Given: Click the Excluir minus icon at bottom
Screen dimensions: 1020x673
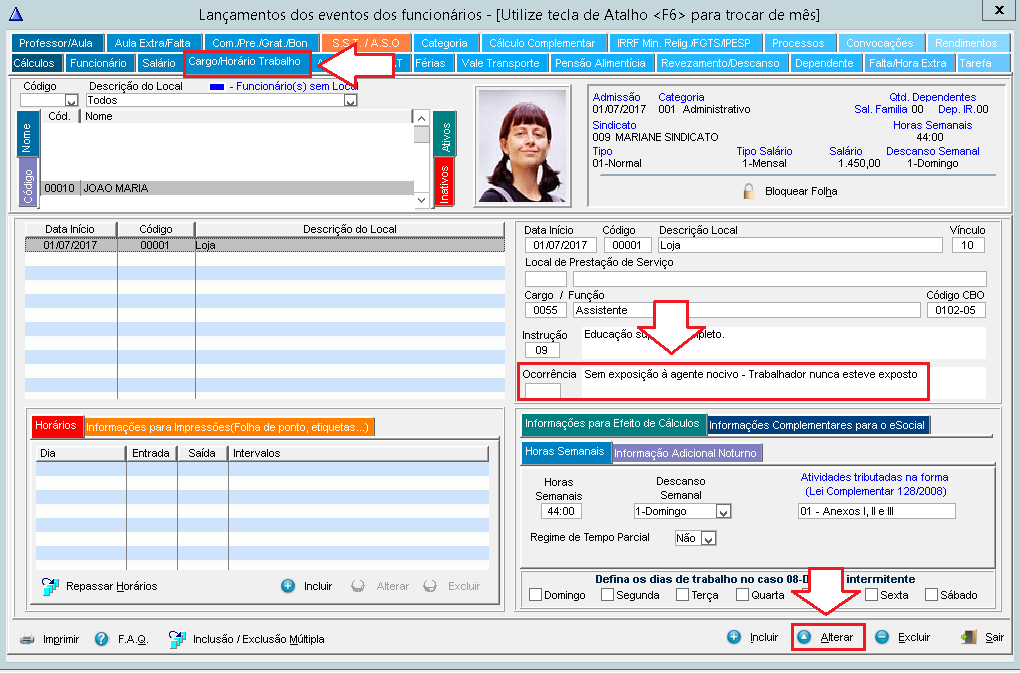Looking at the screenshot, I should pyautogui.click(x=882, y=637).
